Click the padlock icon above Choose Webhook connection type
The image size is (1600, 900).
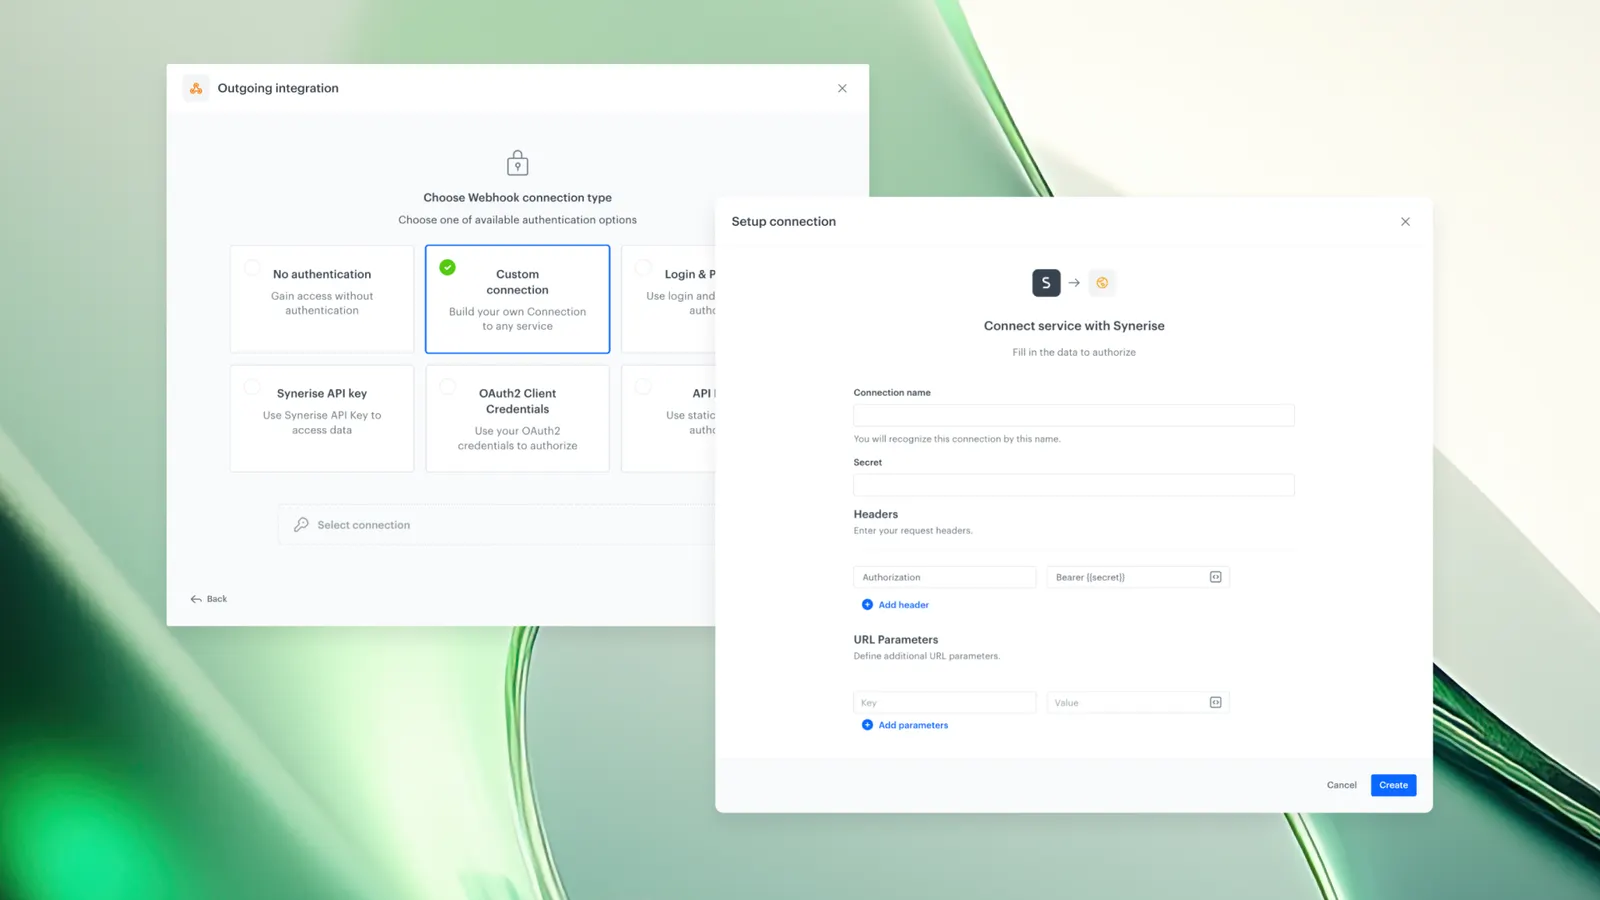click(517, 163)
